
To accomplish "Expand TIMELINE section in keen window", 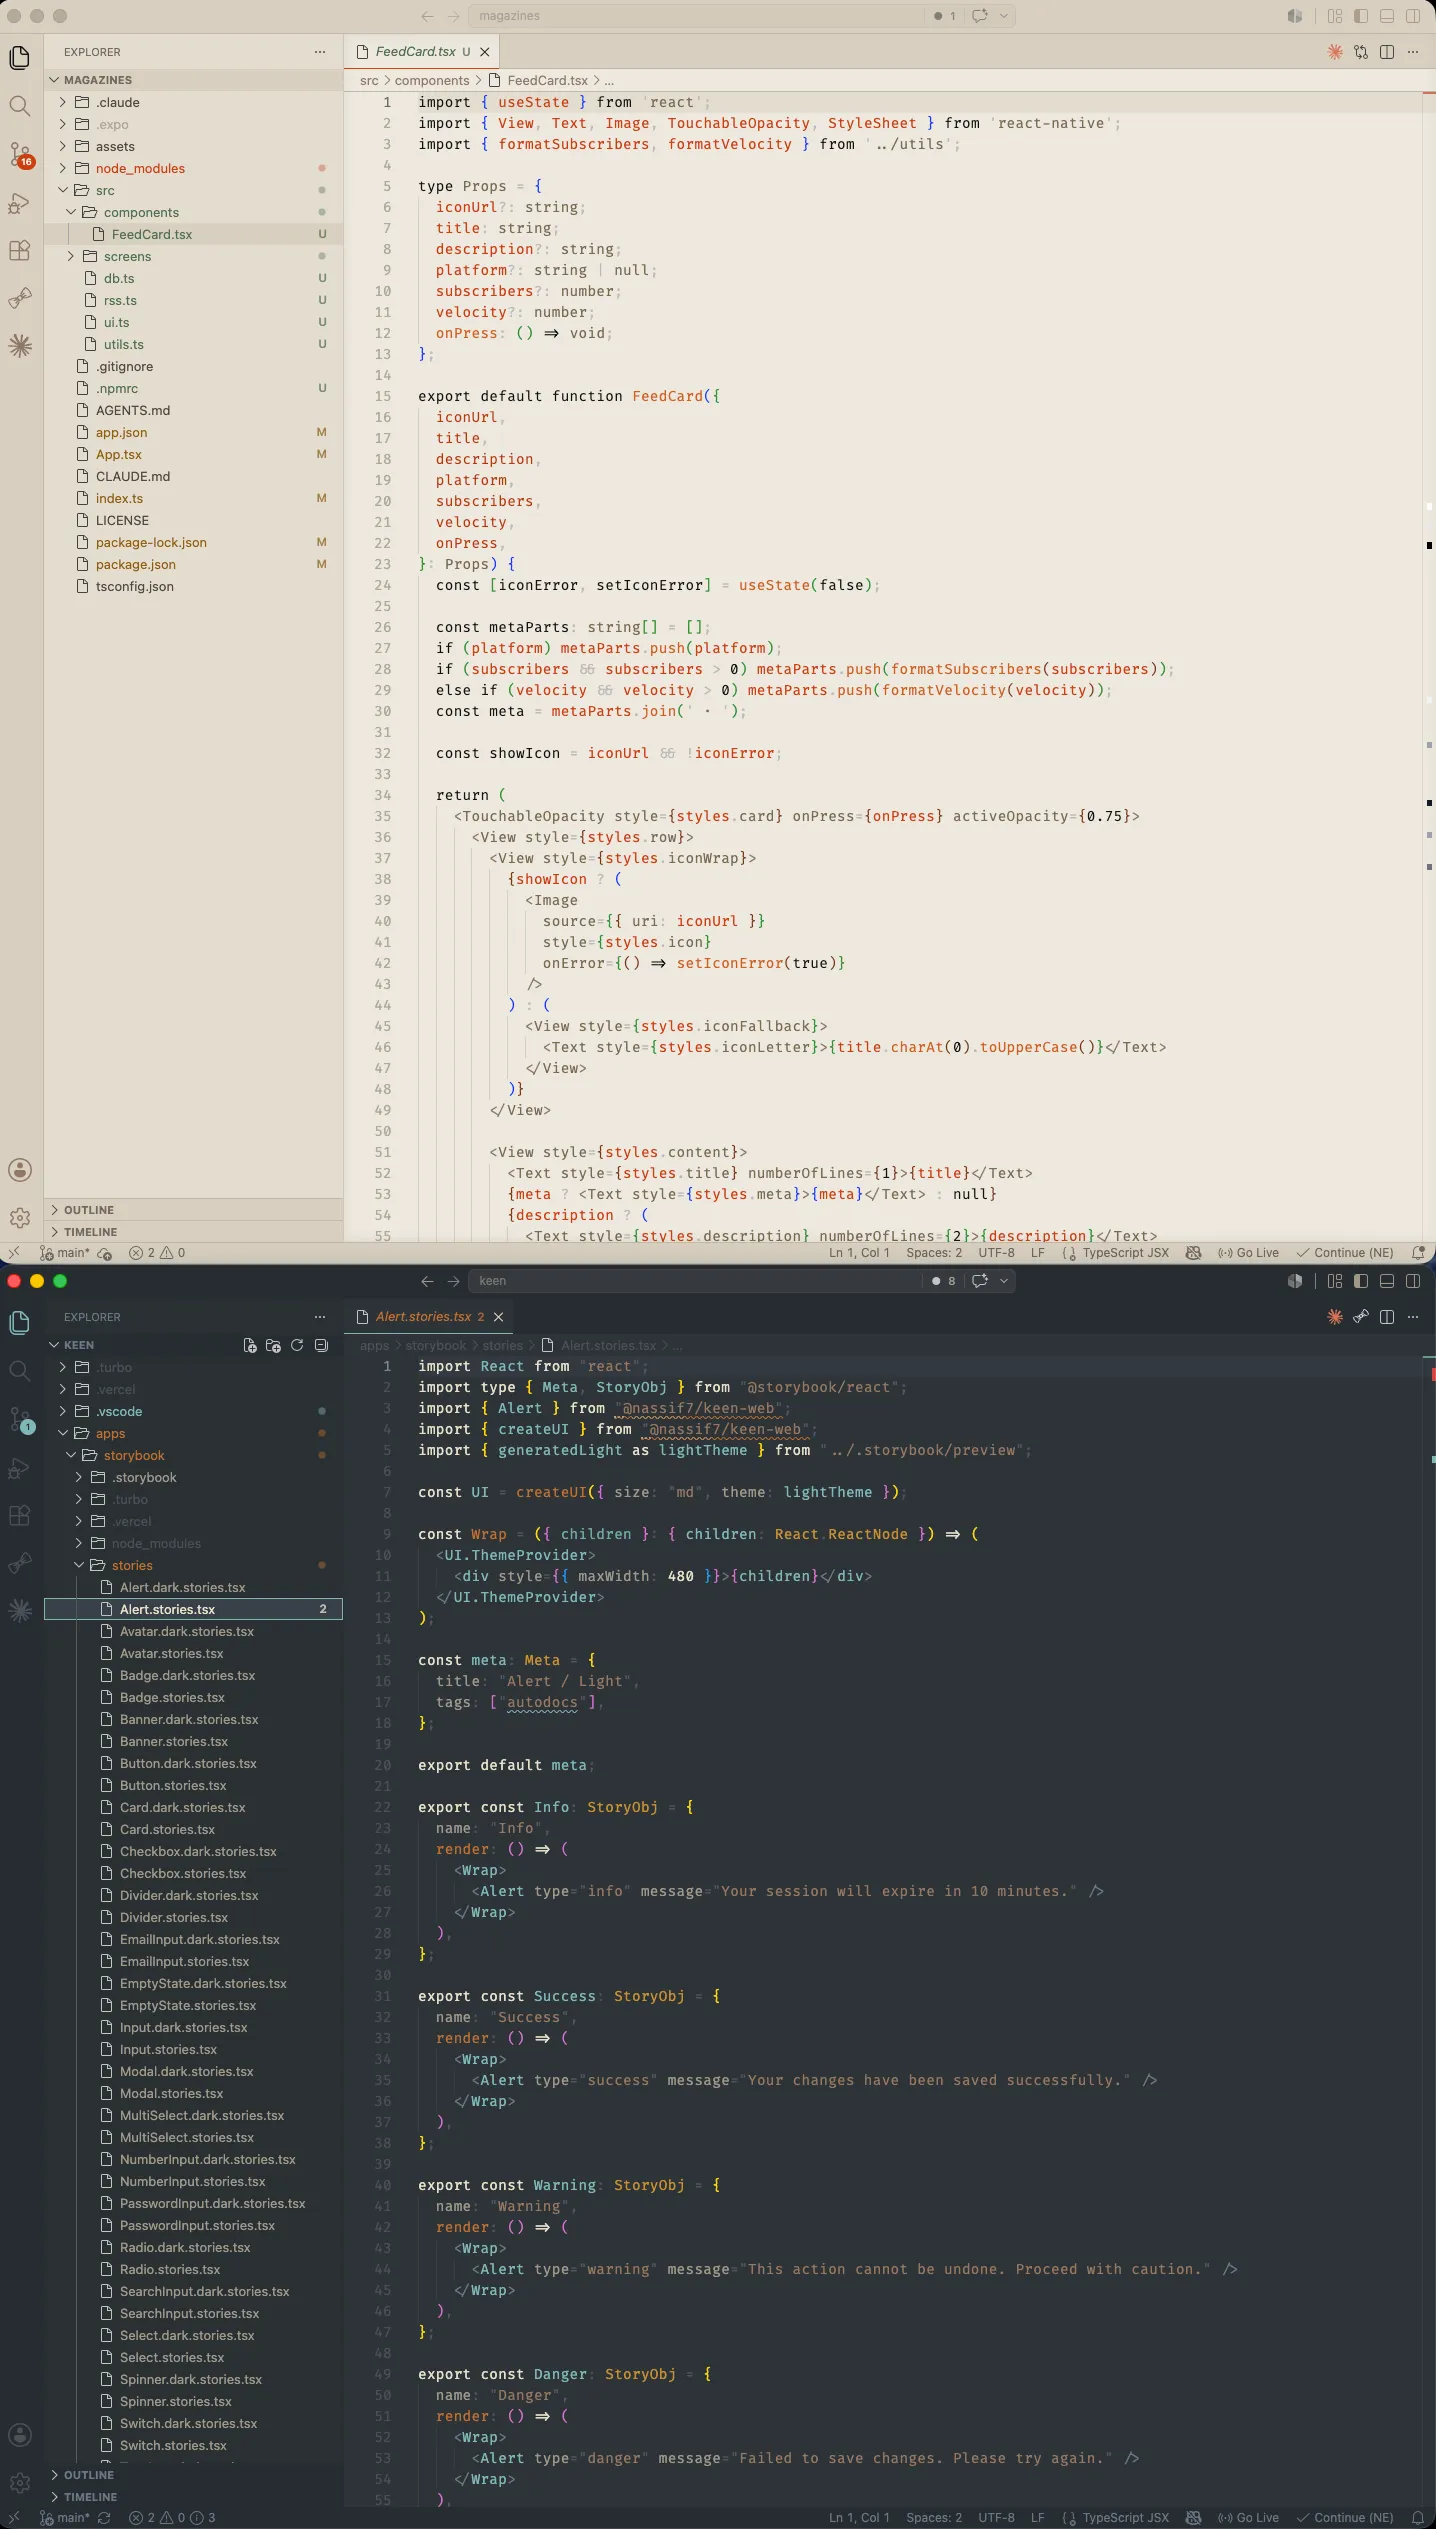I will [194, 2497].
